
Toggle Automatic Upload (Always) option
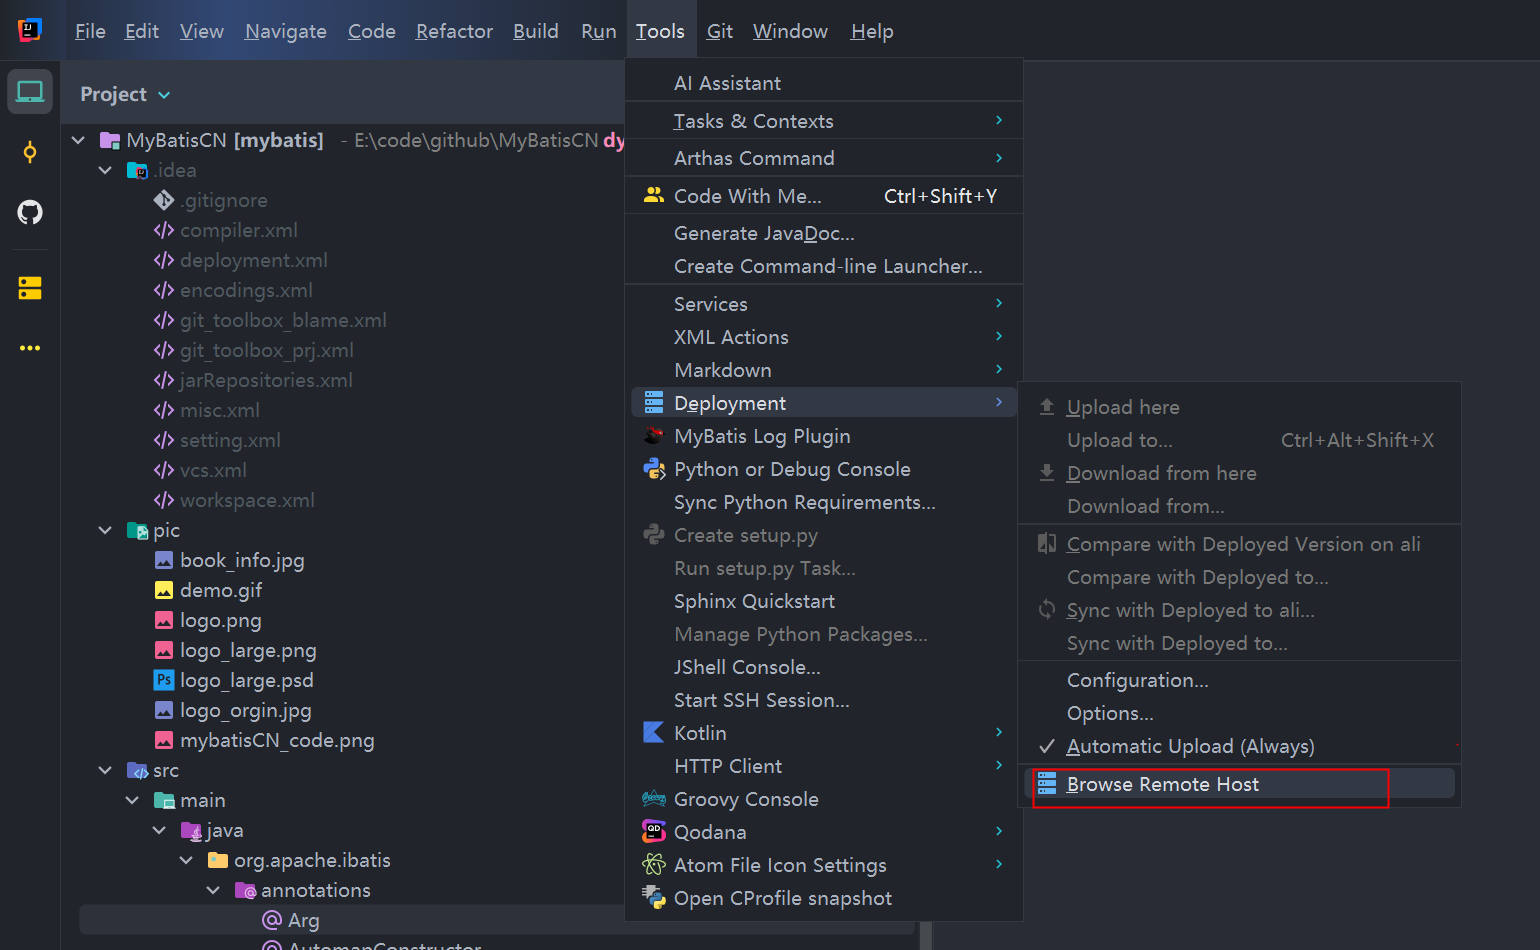click(1240, 746)
